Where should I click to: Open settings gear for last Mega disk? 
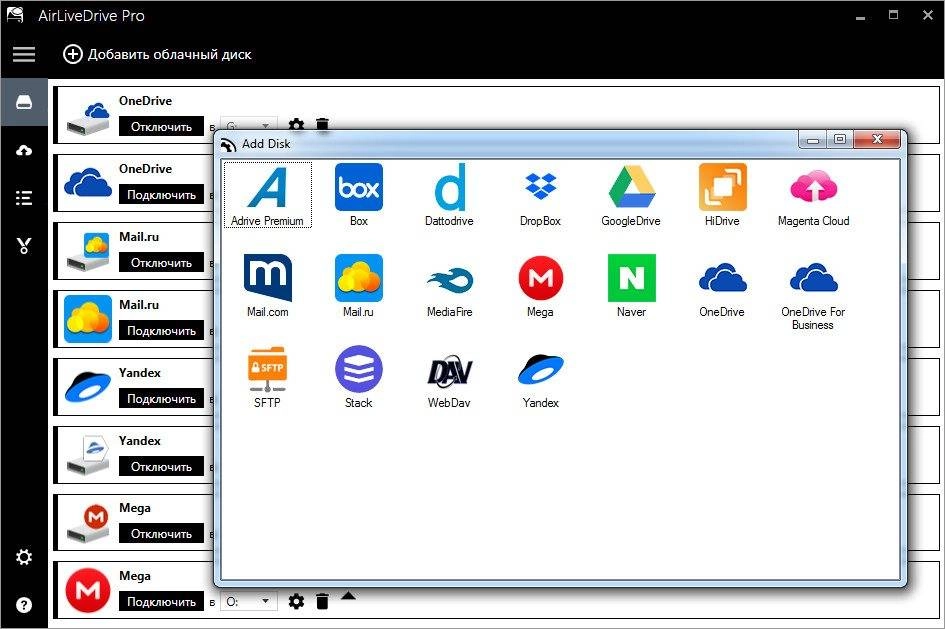point(296,601)
